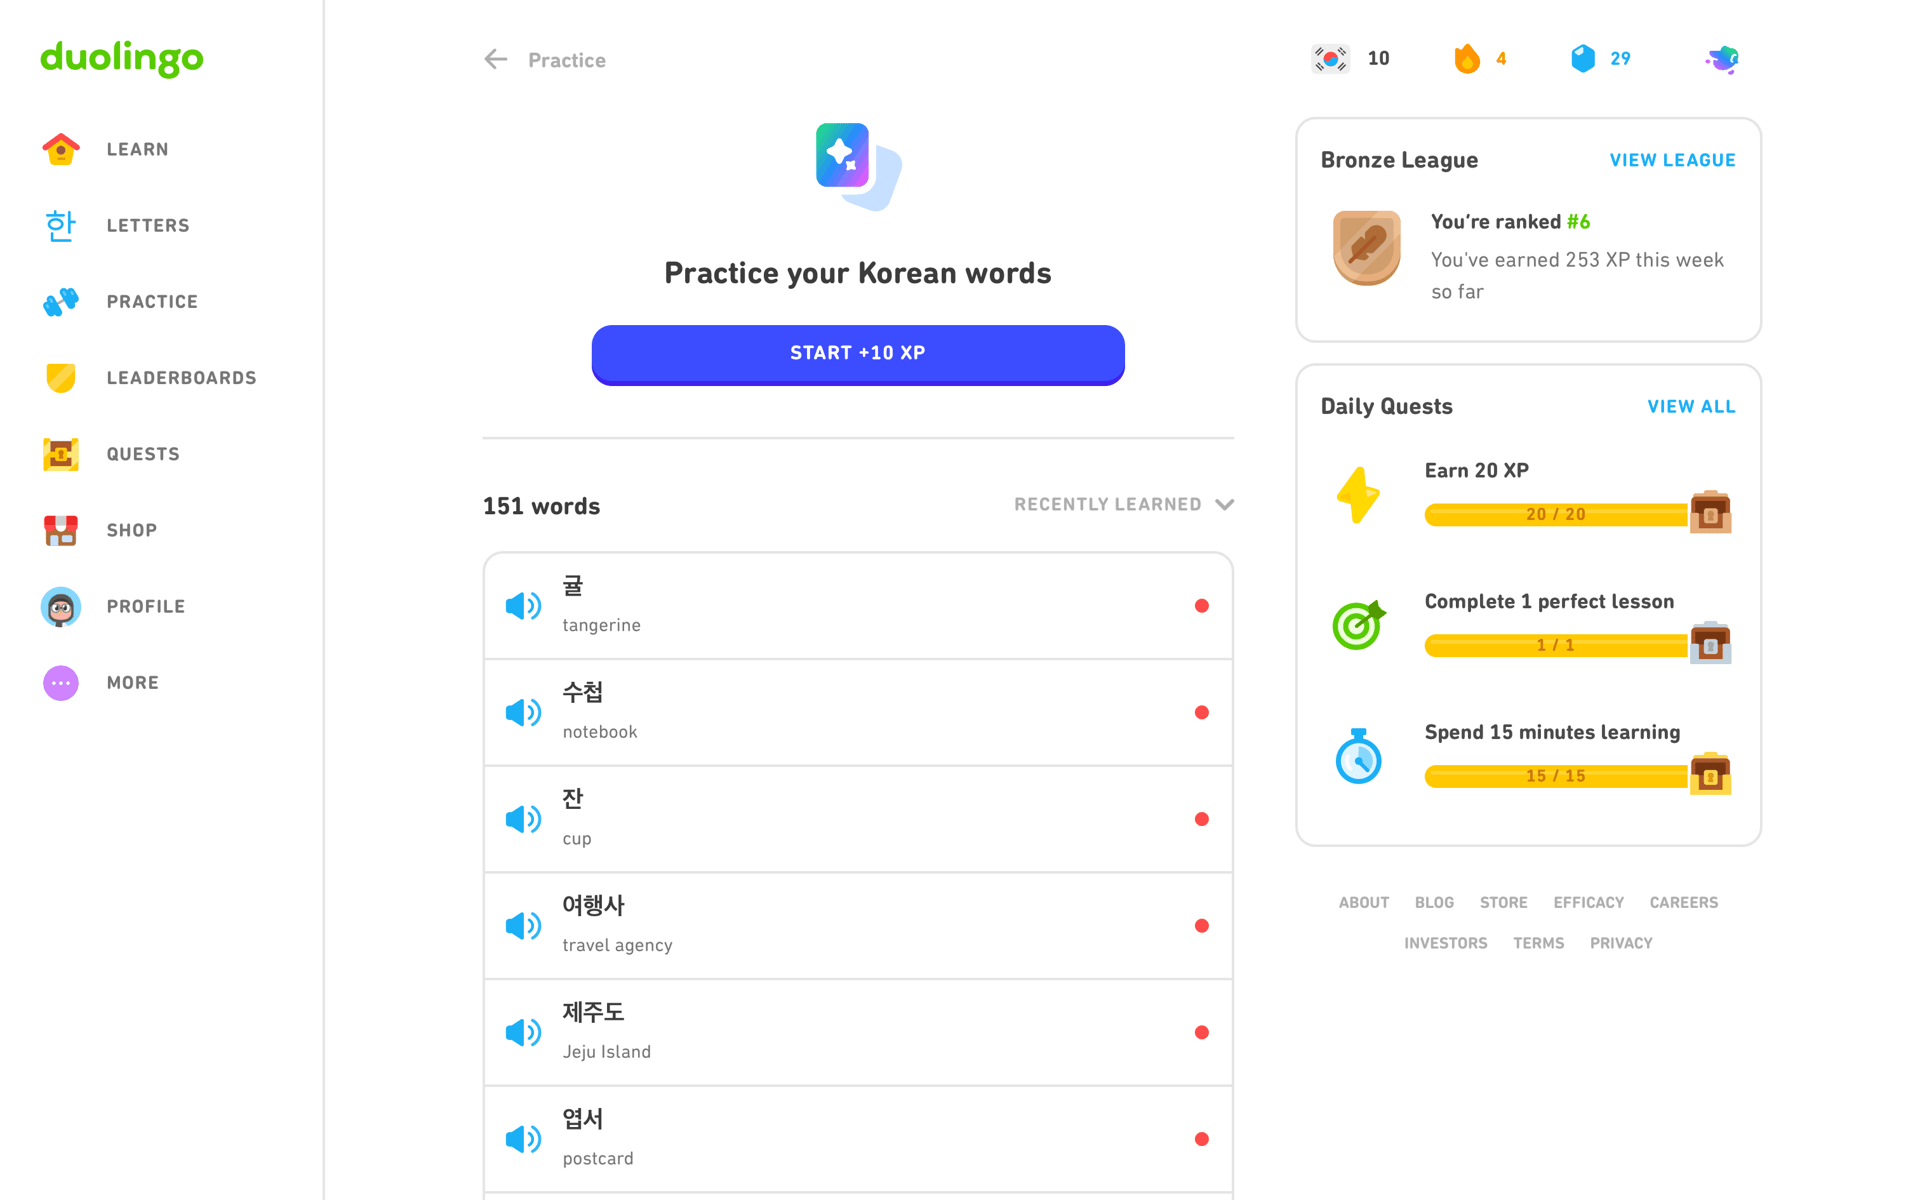
Task: Play audio for 엽서 postcard
Action: tap(523, 1139)
